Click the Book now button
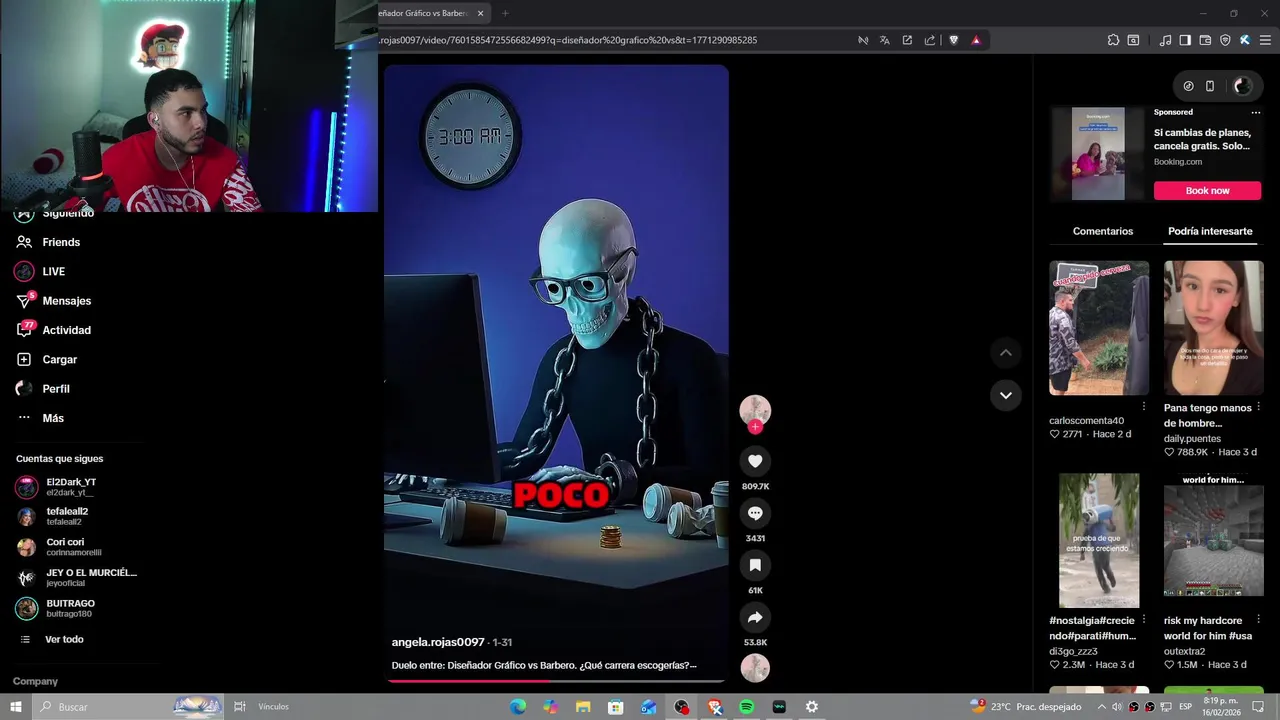1280x720 pixels. 1207,190
